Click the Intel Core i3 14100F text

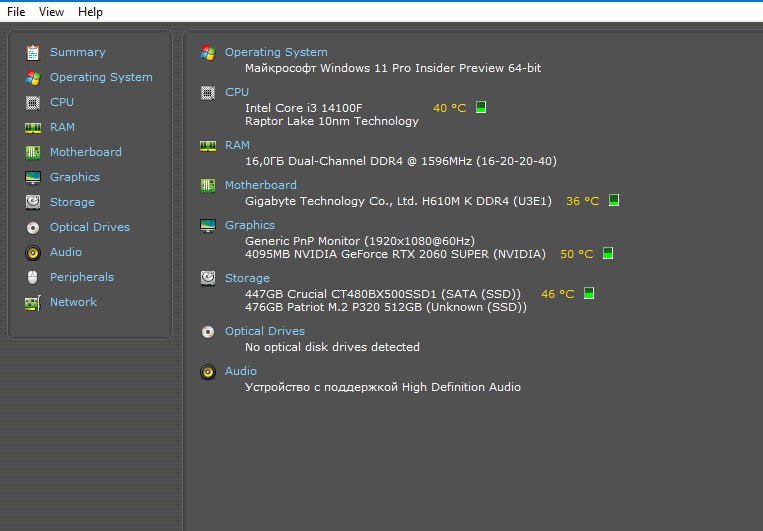point(304,108)
